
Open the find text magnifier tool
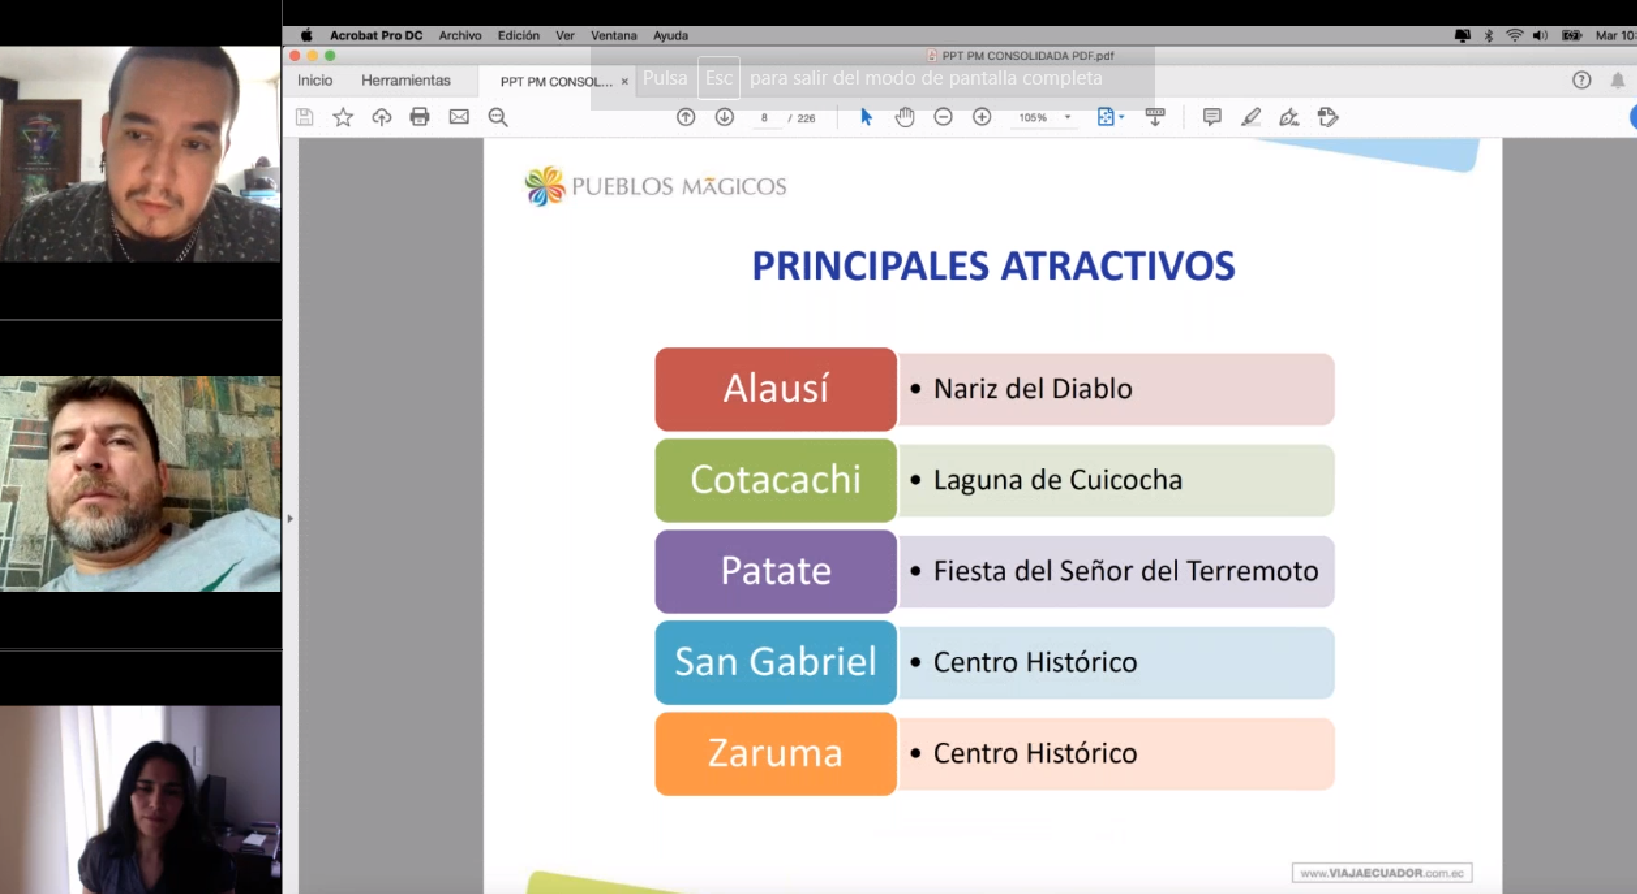click(498, 117)
